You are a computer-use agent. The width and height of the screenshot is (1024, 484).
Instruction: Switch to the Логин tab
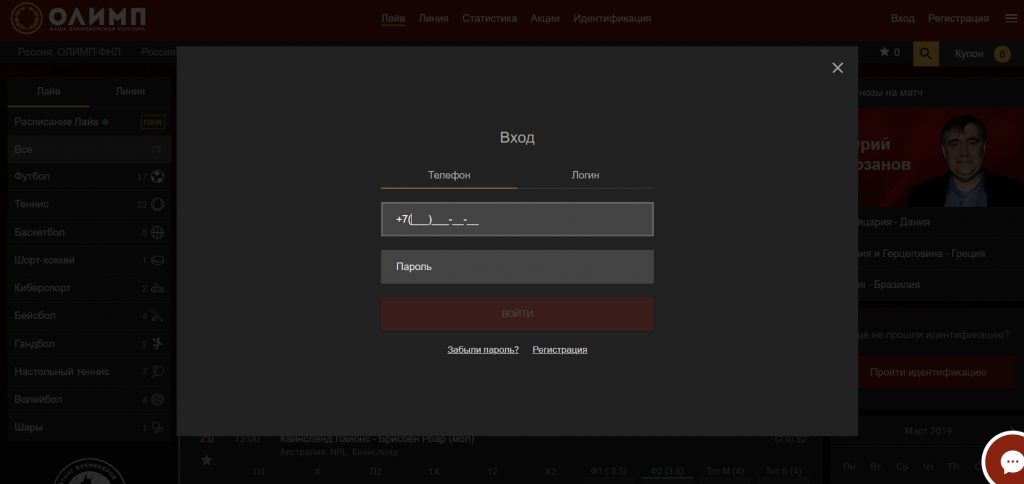[x=585, y=175]
